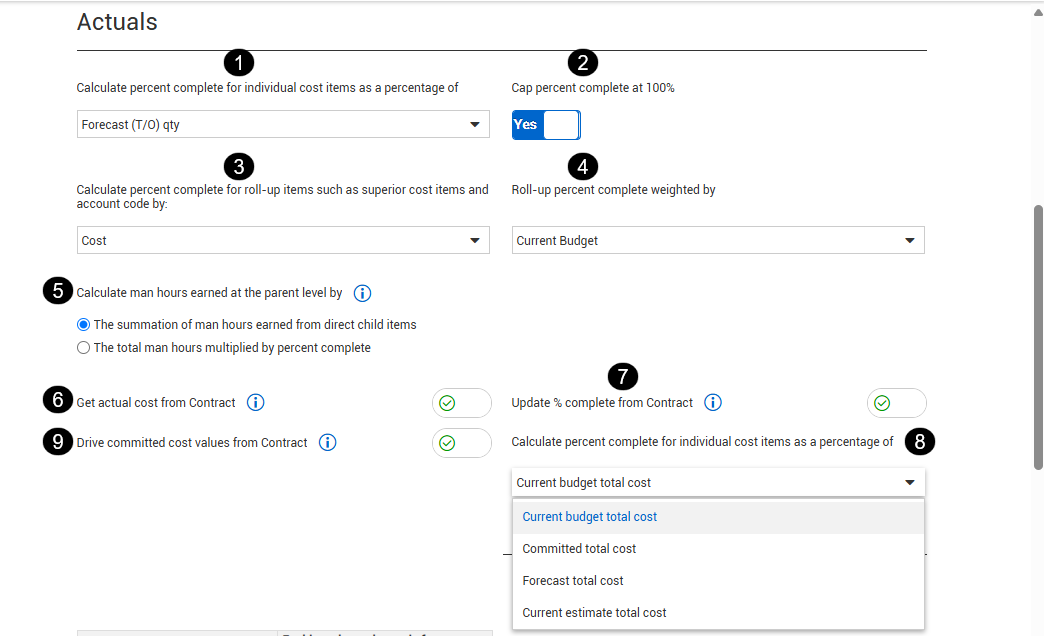Choose Forecast total cost from list
1044x636 pixels.
click(573, 581)
